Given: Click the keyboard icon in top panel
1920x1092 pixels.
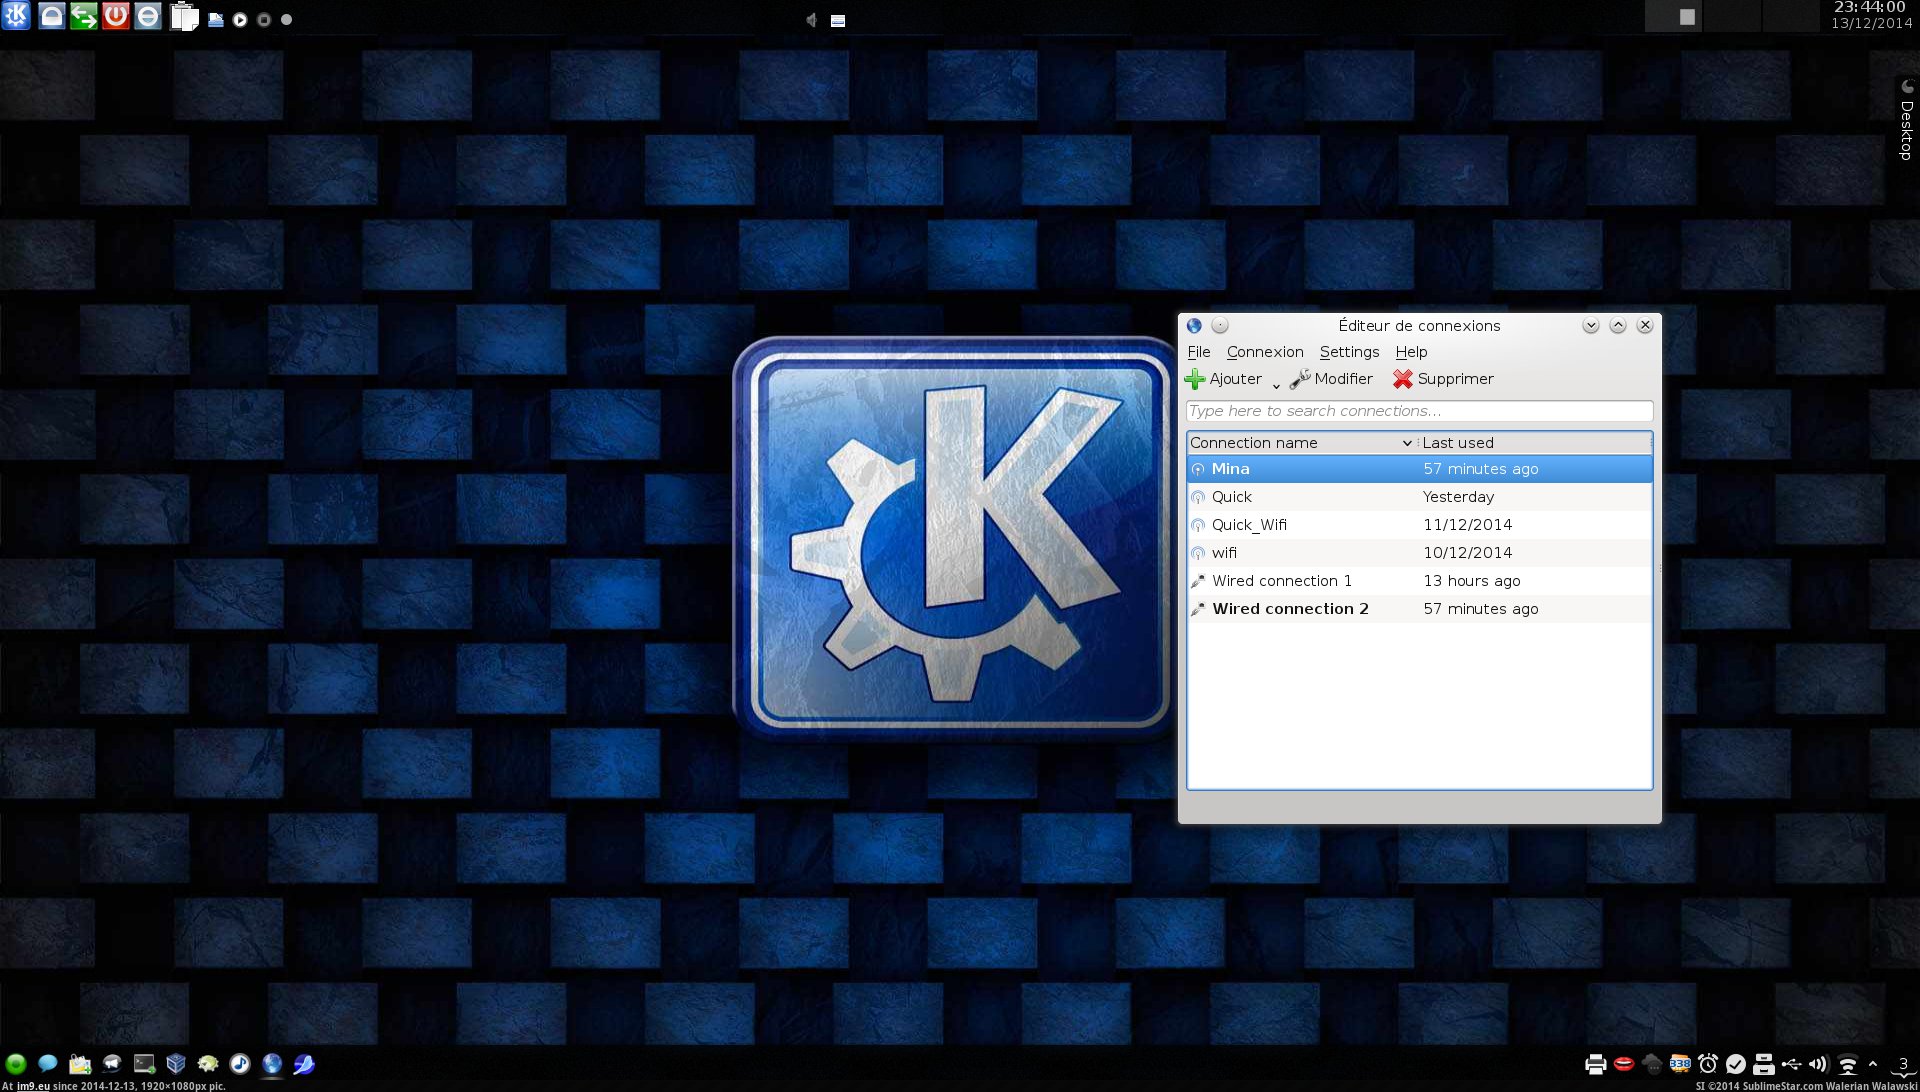Looking at the screenshot, I should (838, 21).
